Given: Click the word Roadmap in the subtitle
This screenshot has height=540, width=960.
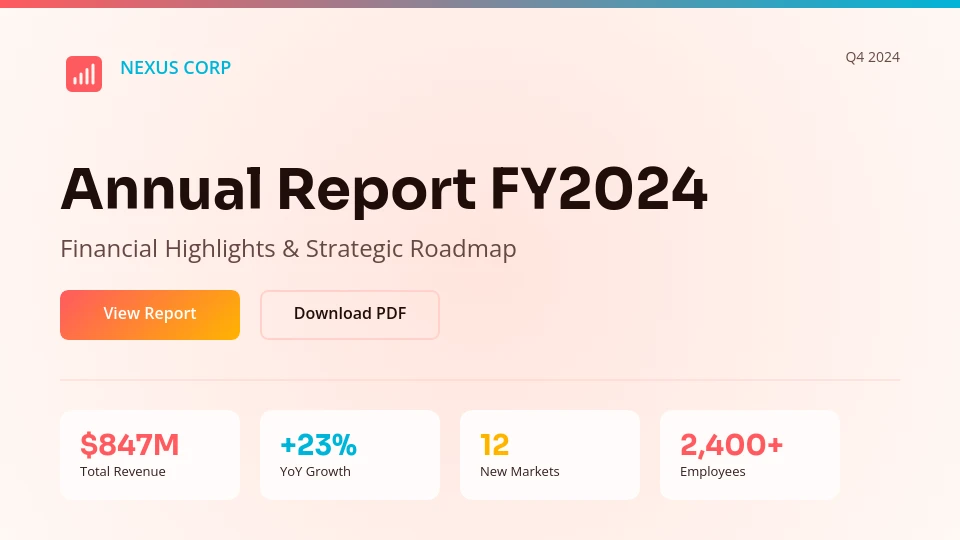Looking at the screenshot, I should 463,249.
